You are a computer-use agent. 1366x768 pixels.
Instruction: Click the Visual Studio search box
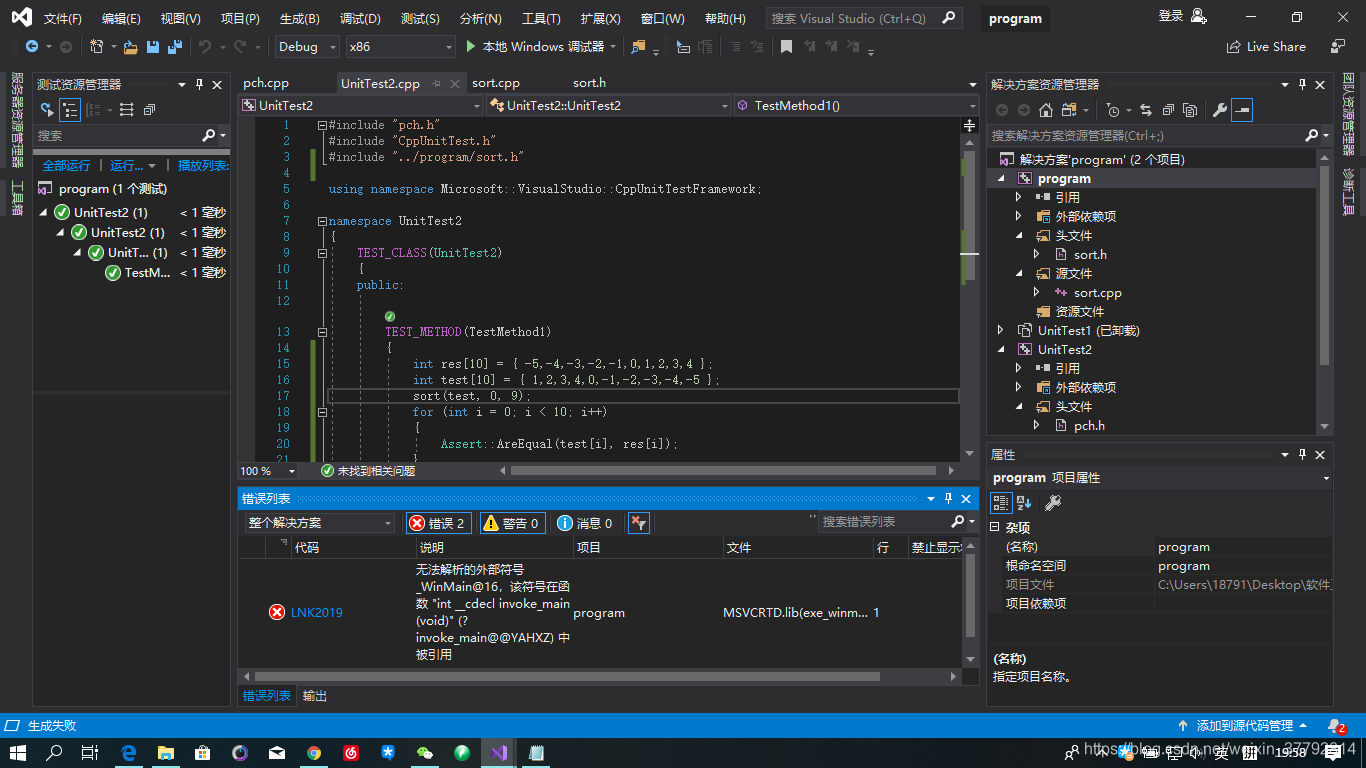pyautogui.click(x=864, y=18)
